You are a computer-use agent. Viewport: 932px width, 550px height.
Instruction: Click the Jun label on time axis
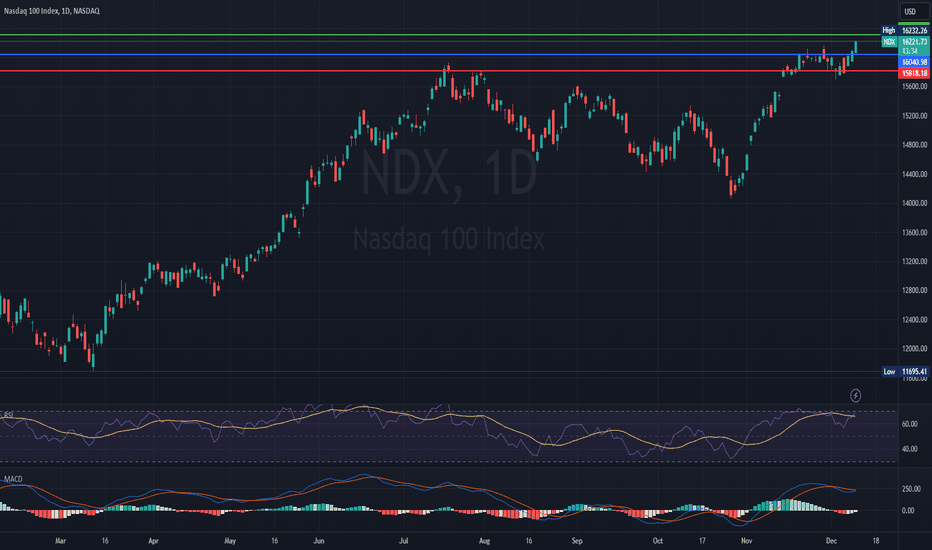pos(319,541)
